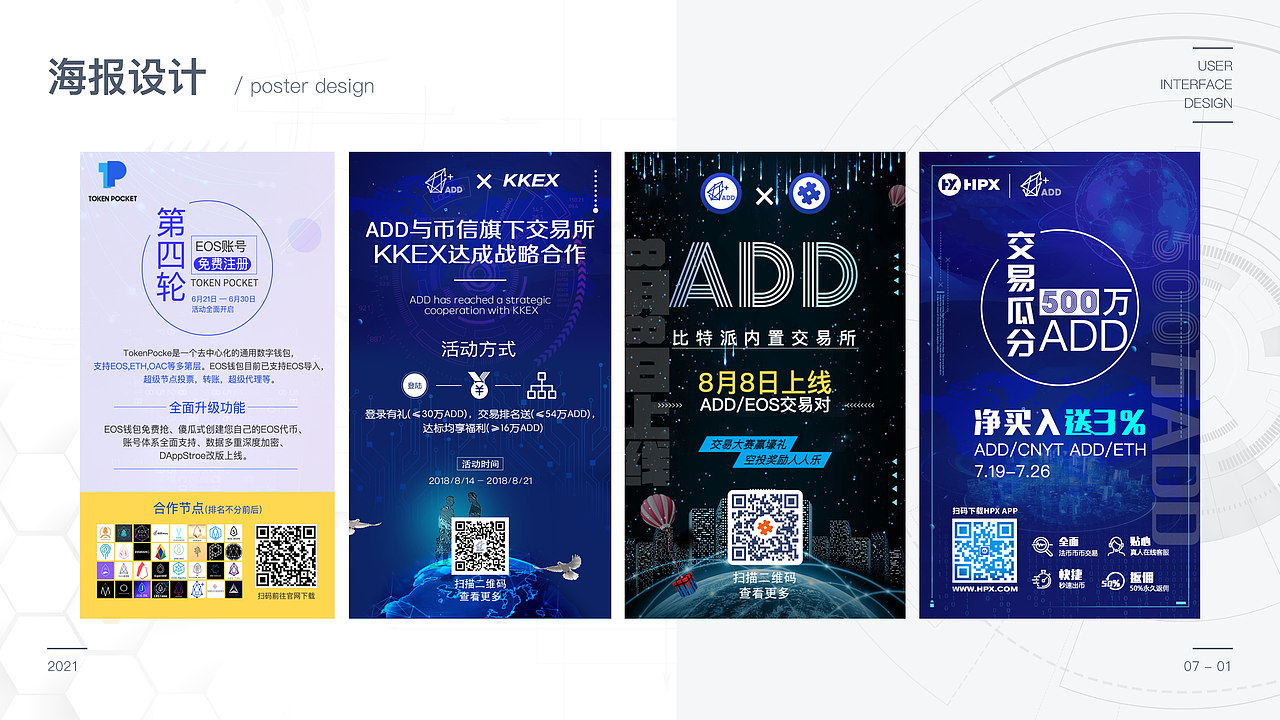Click the 500万 badge
The width and height of the screenshot is (1280, 720).
tap(1085, 301)
